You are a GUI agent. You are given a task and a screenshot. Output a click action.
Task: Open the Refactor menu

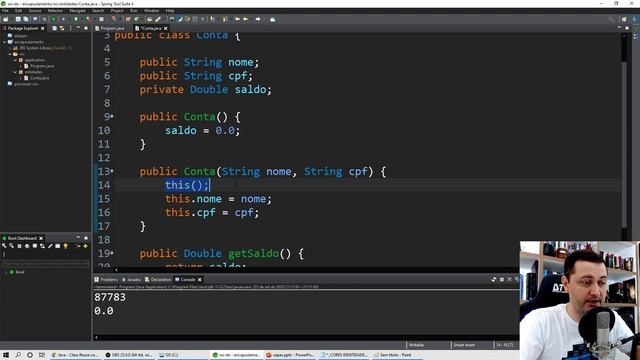(55, 11)
